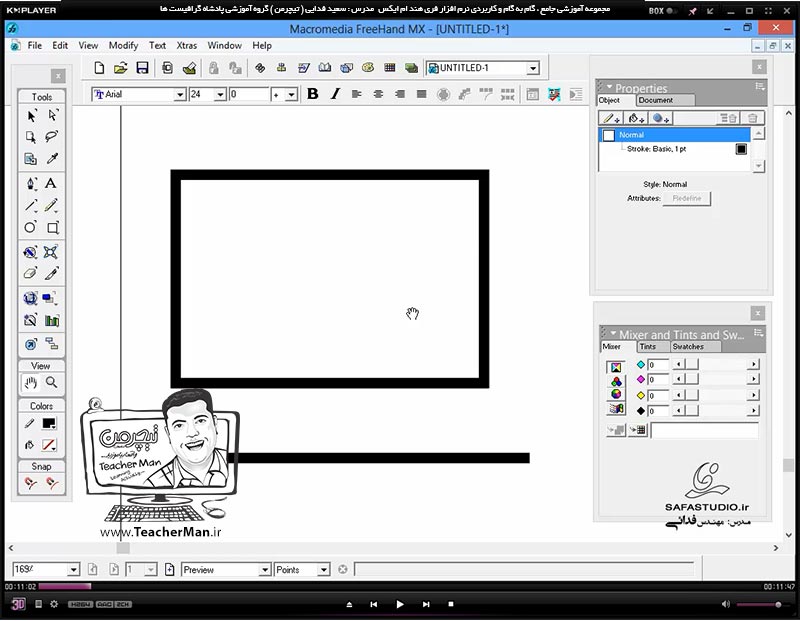The width and height of the screenshot is (800, 621).
Task: Select the Knife tool
Action: (52, 274)
